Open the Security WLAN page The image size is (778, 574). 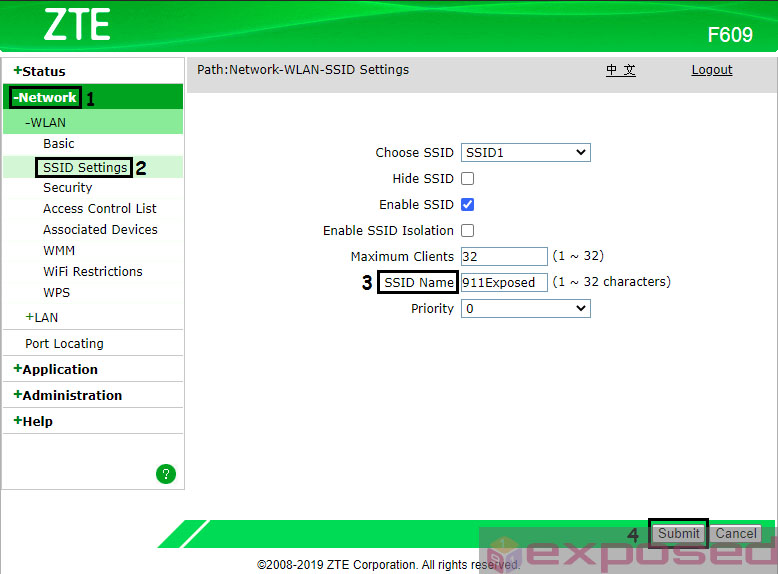67,188
